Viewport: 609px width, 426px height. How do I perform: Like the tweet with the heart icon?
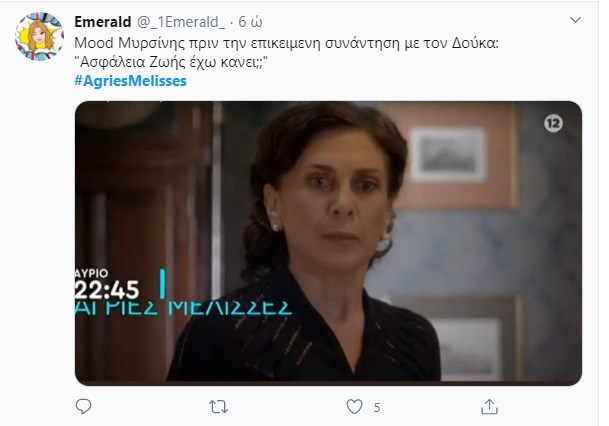[354, 407]
